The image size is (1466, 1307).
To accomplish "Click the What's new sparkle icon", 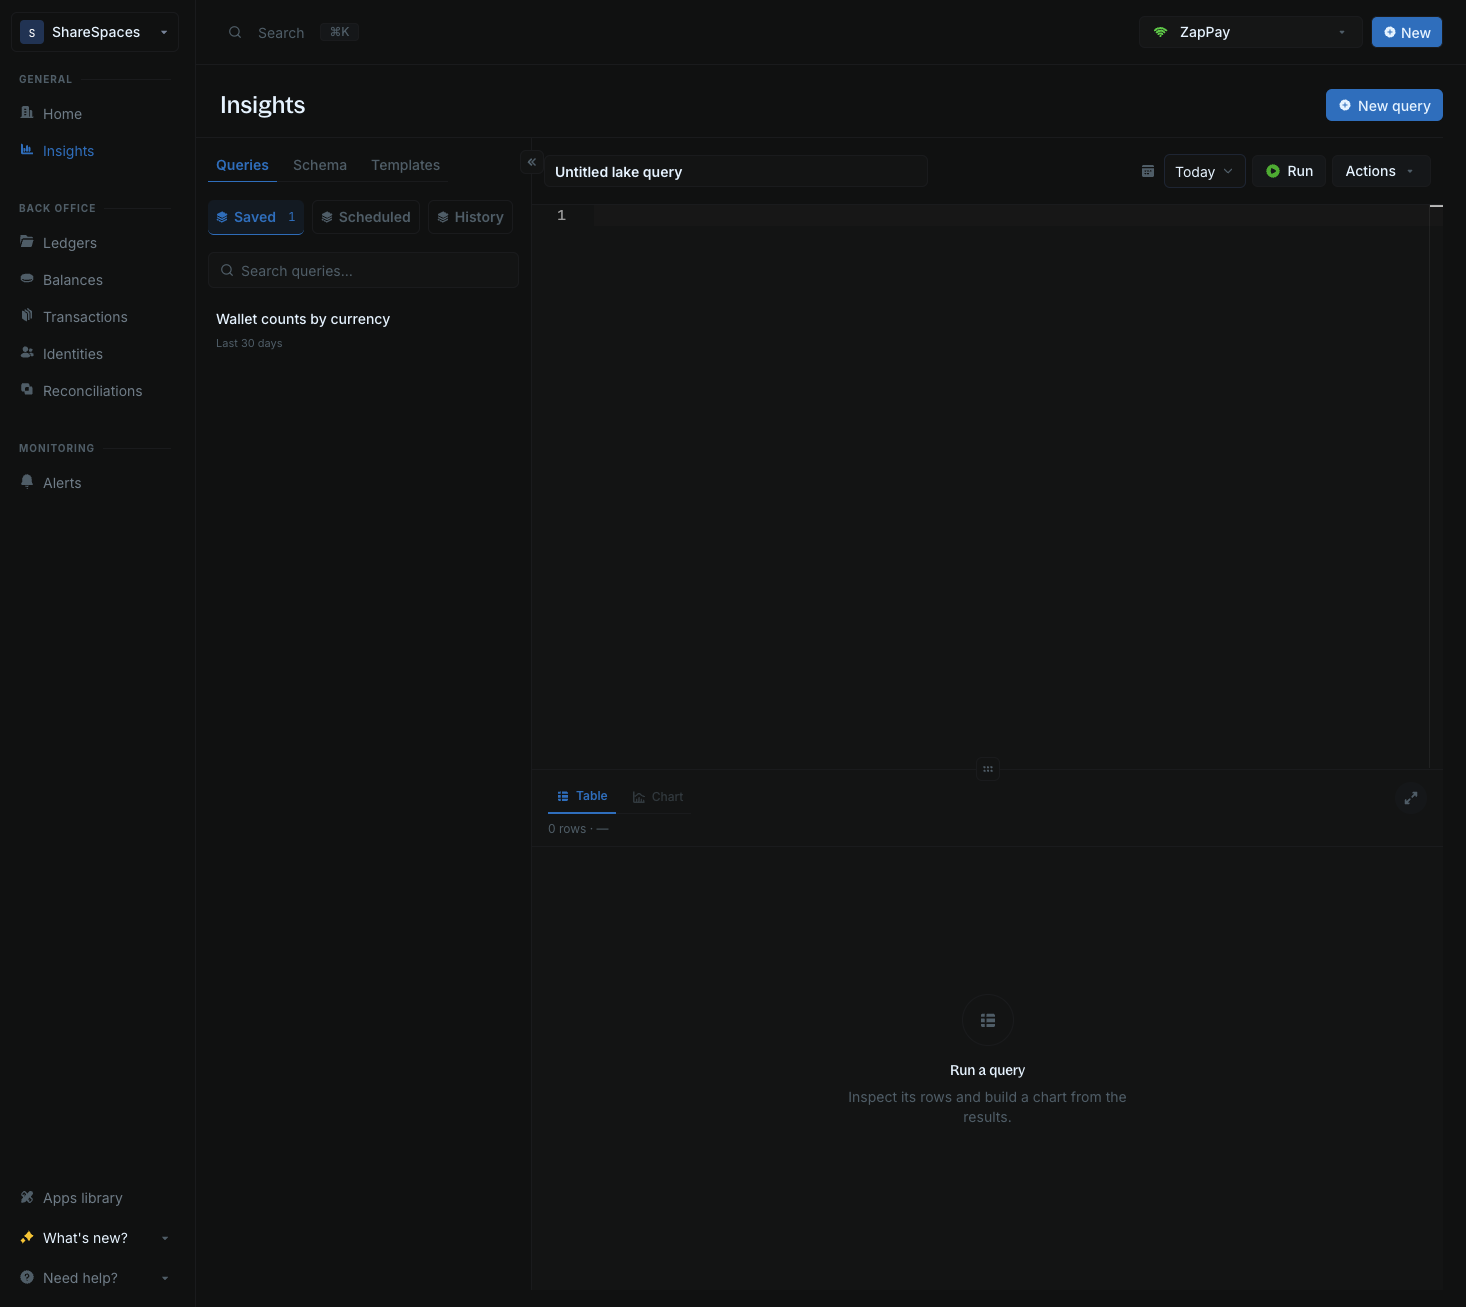I will [x=27, y=1237].
